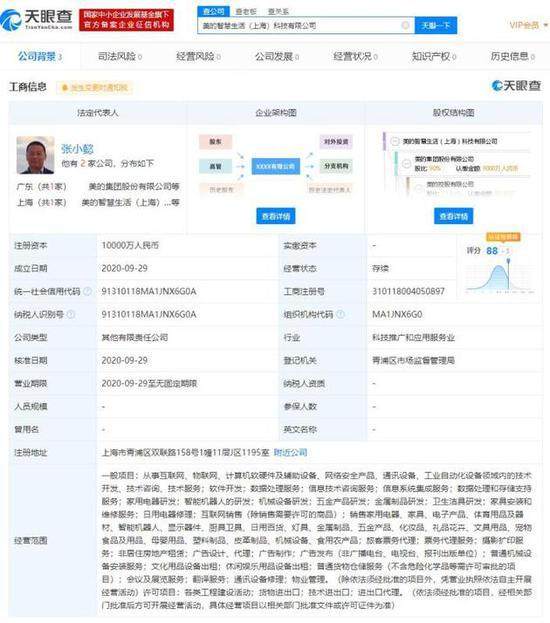The width and height of the screenshot is (550, 623).
Task: Switch to the 经营风险 tab
Action: pos(198,56)
